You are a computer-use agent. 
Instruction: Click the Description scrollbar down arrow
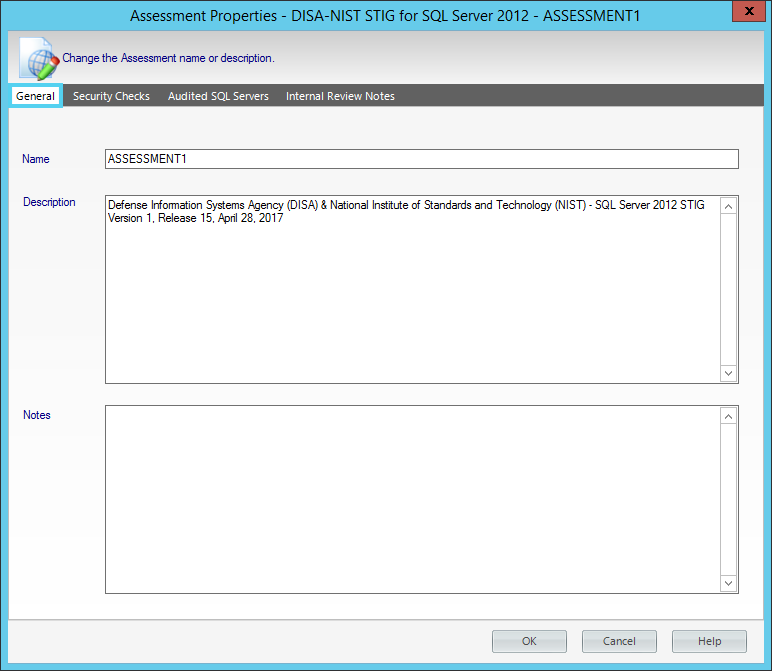(728, 373)
